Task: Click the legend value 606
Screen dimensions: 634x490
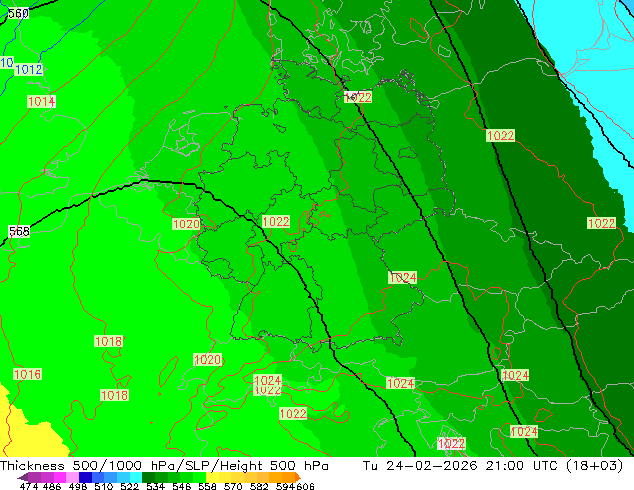Action: [x=305, y=486]
